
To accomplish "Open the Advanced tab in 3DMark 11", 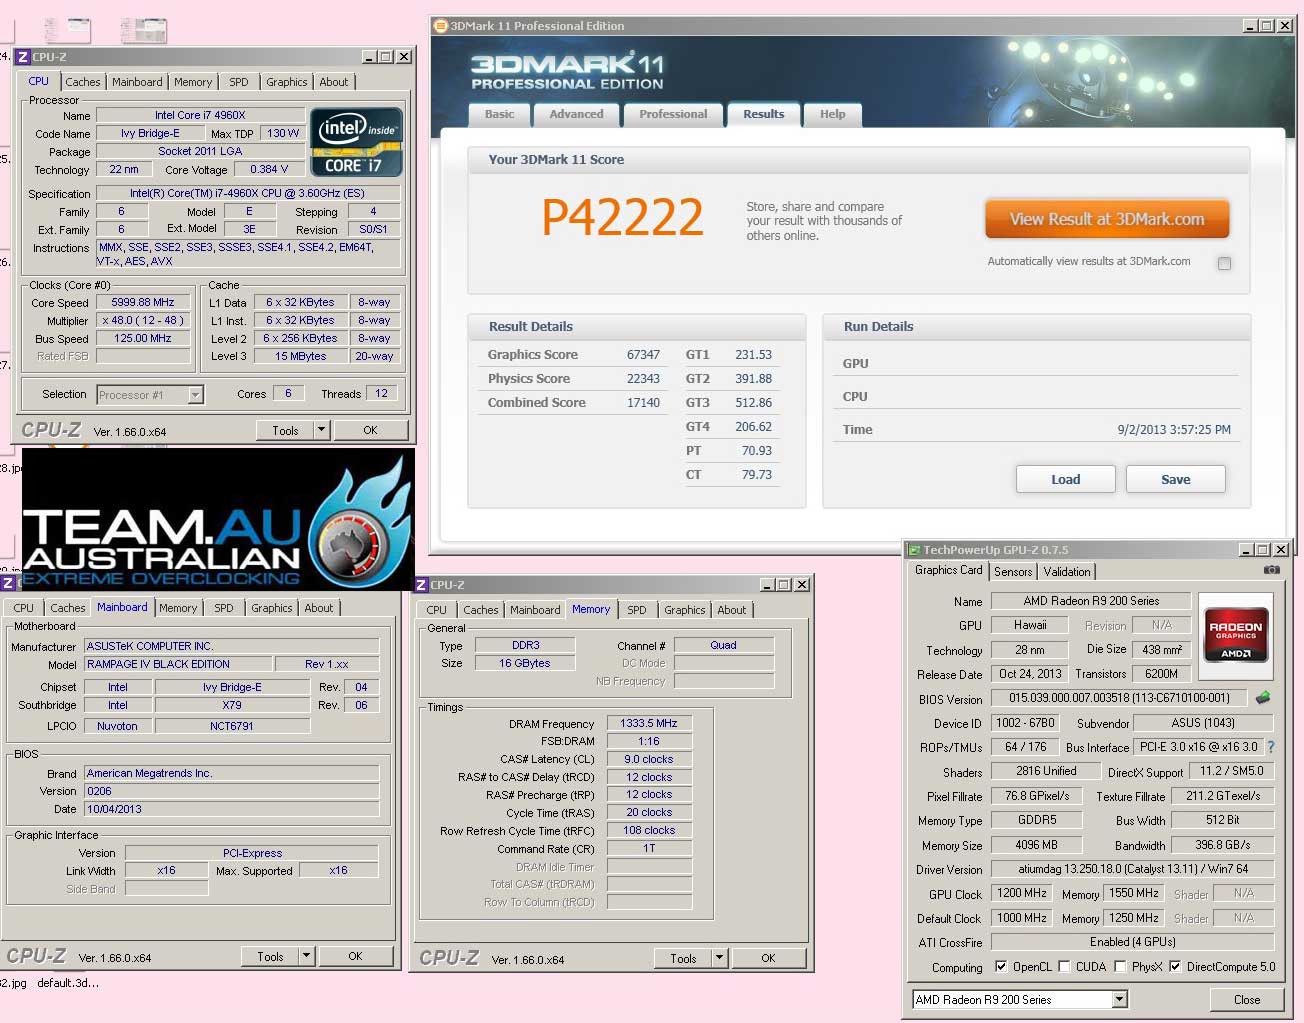I will [576, 114].
